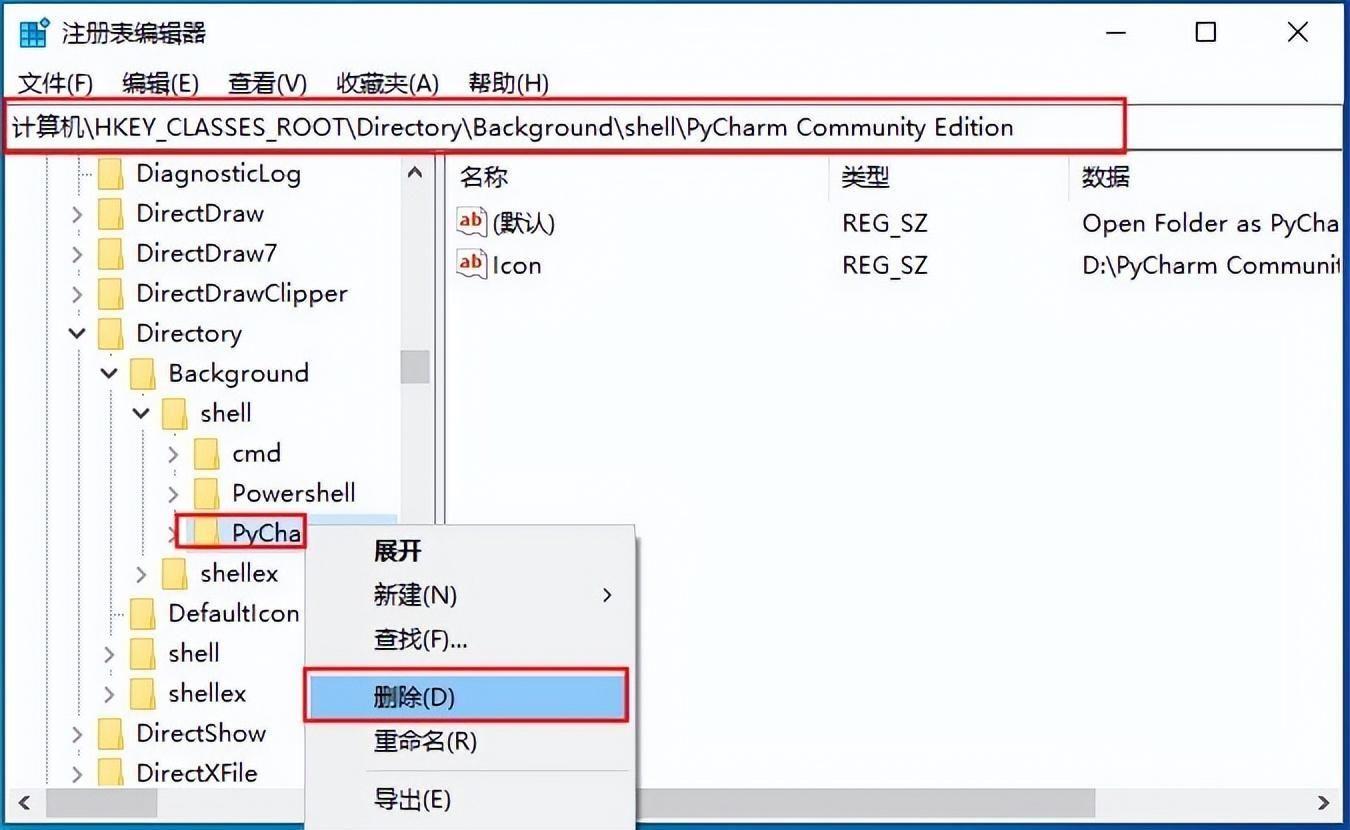Close the Registry Editor window
This screenshot has width=1350, height=830.
point(1298,33)
